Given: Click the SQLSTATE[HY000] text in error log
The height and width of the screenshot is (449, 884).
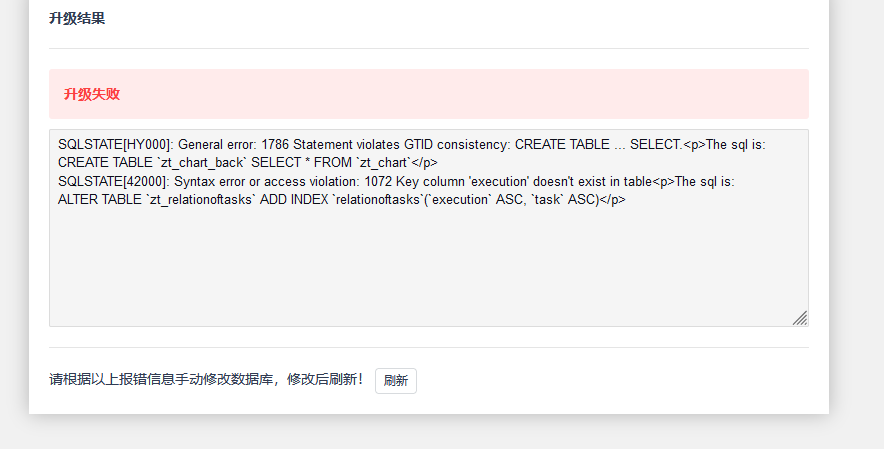Looking at the screenshot, I should tap(114, 144).
